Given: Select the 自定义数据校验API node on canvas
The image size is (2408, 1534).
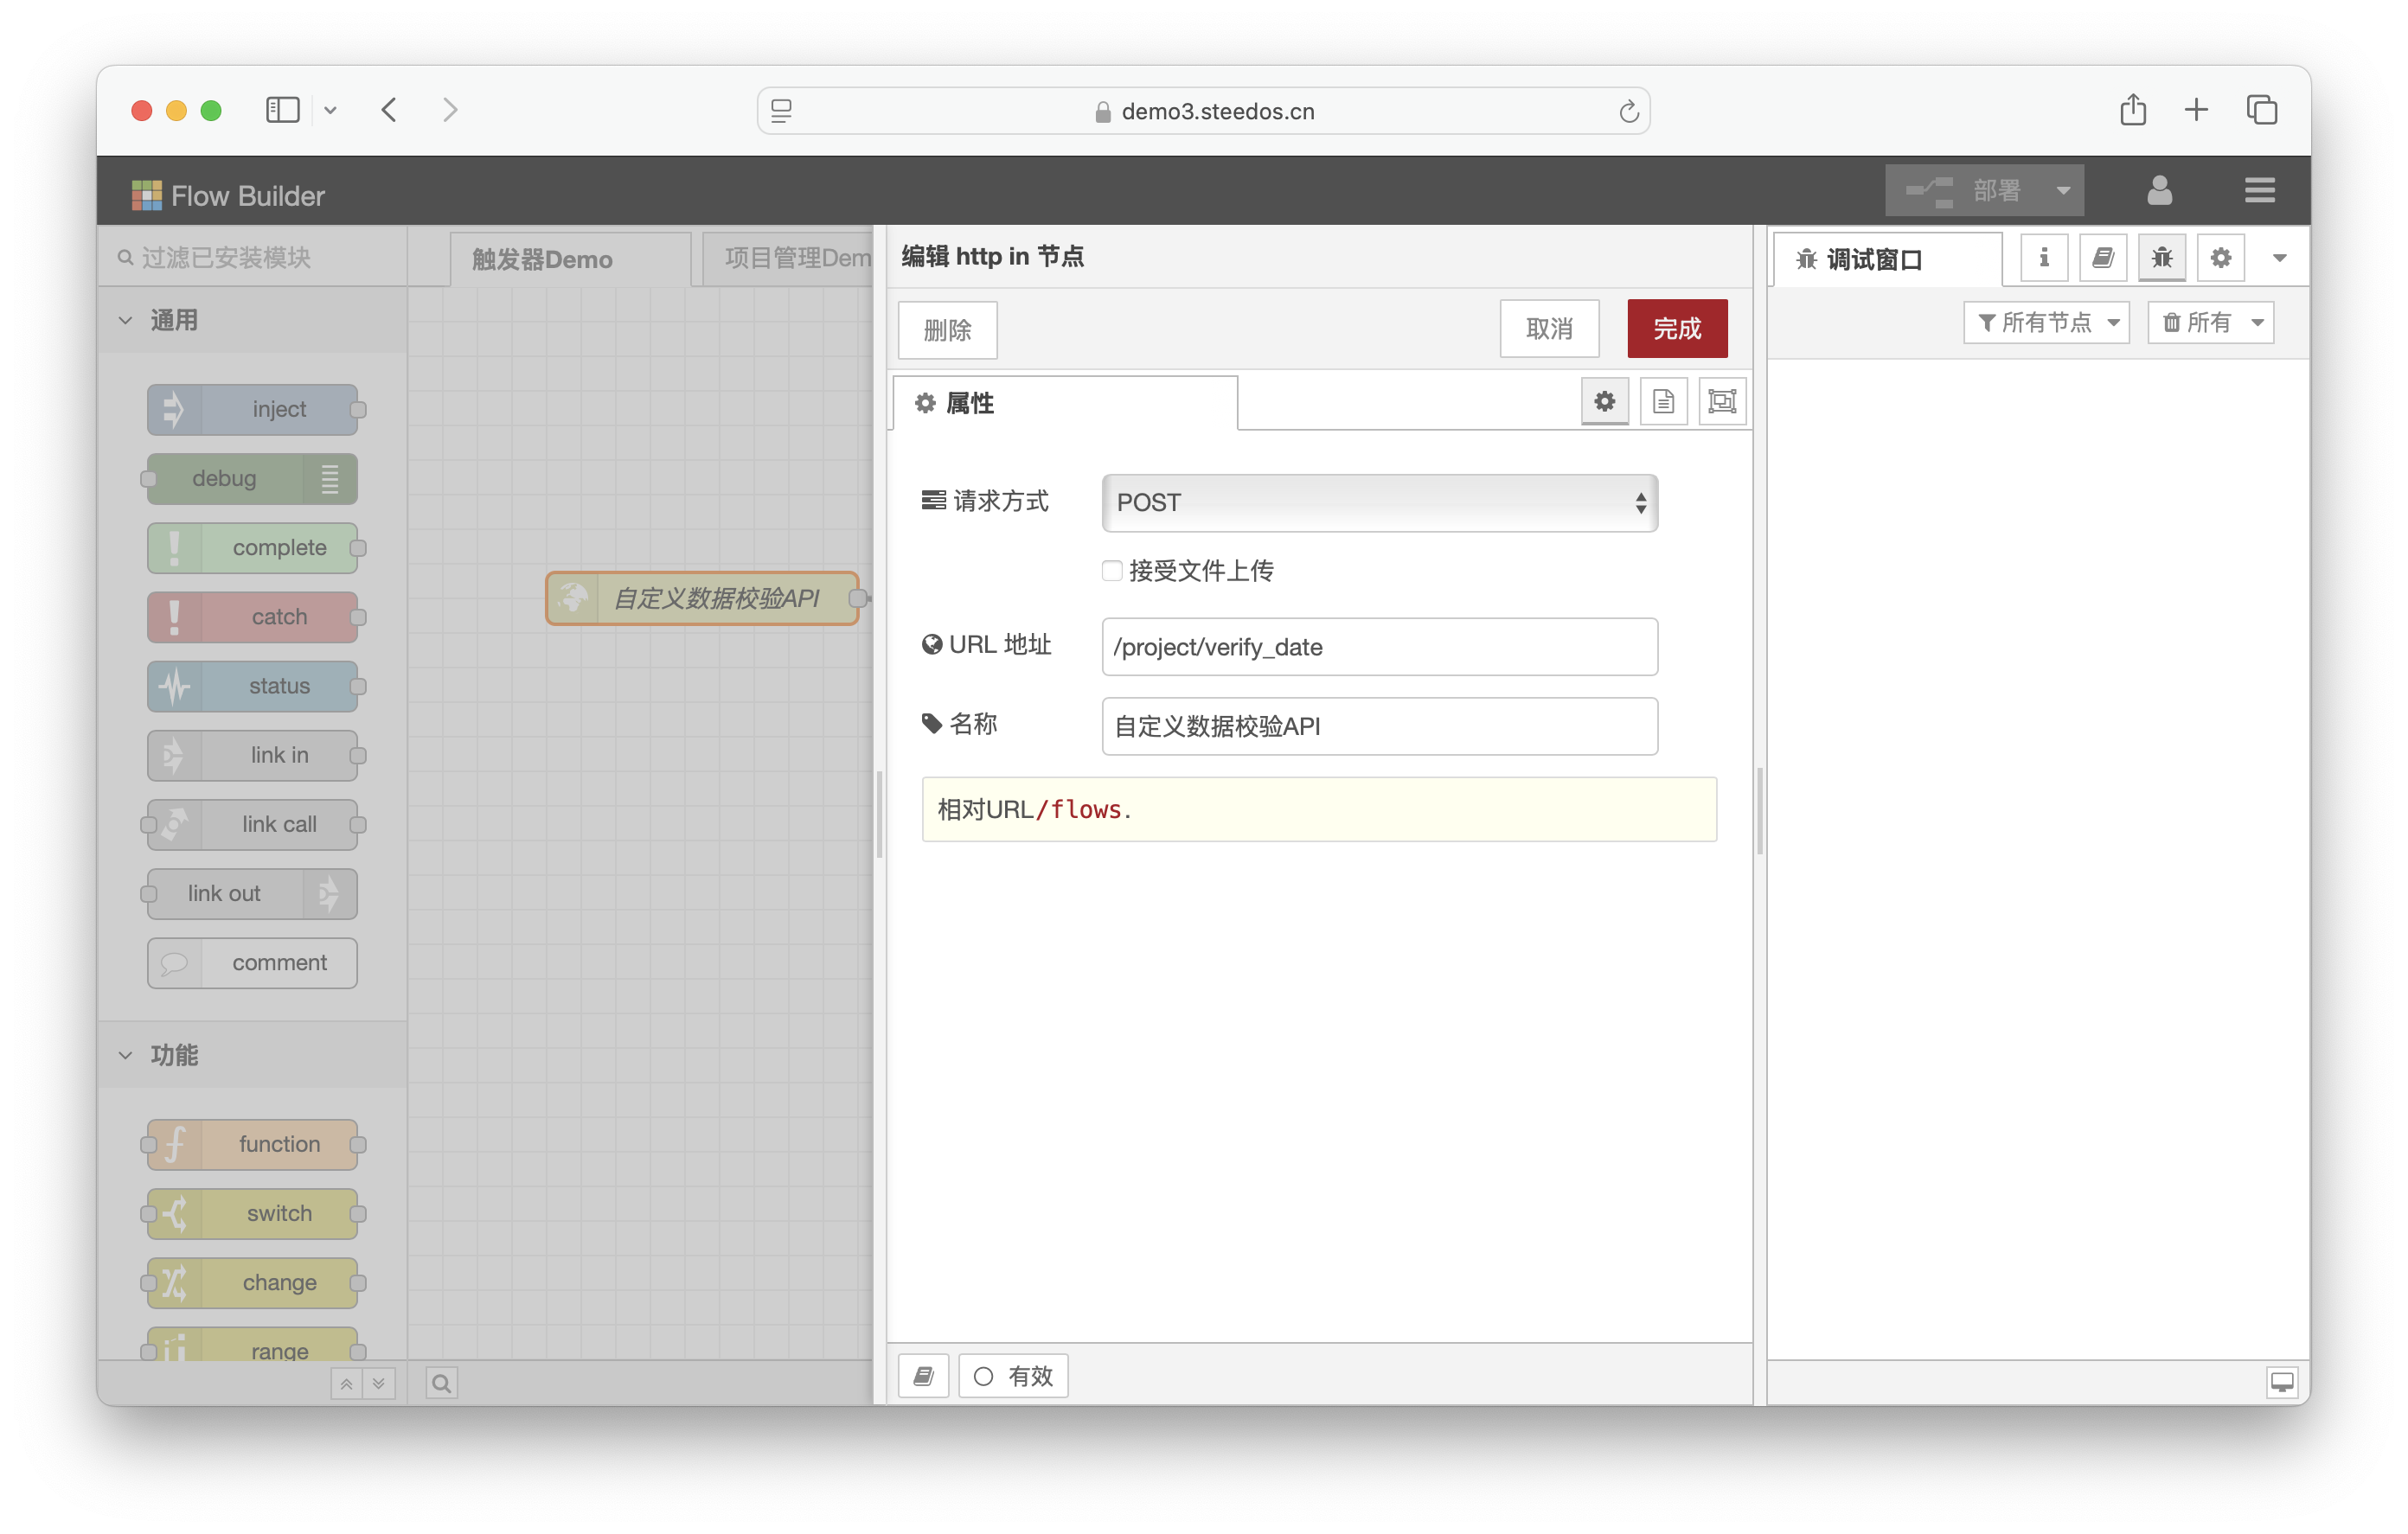Looking at the screenshot, I should tap(702, 598).
